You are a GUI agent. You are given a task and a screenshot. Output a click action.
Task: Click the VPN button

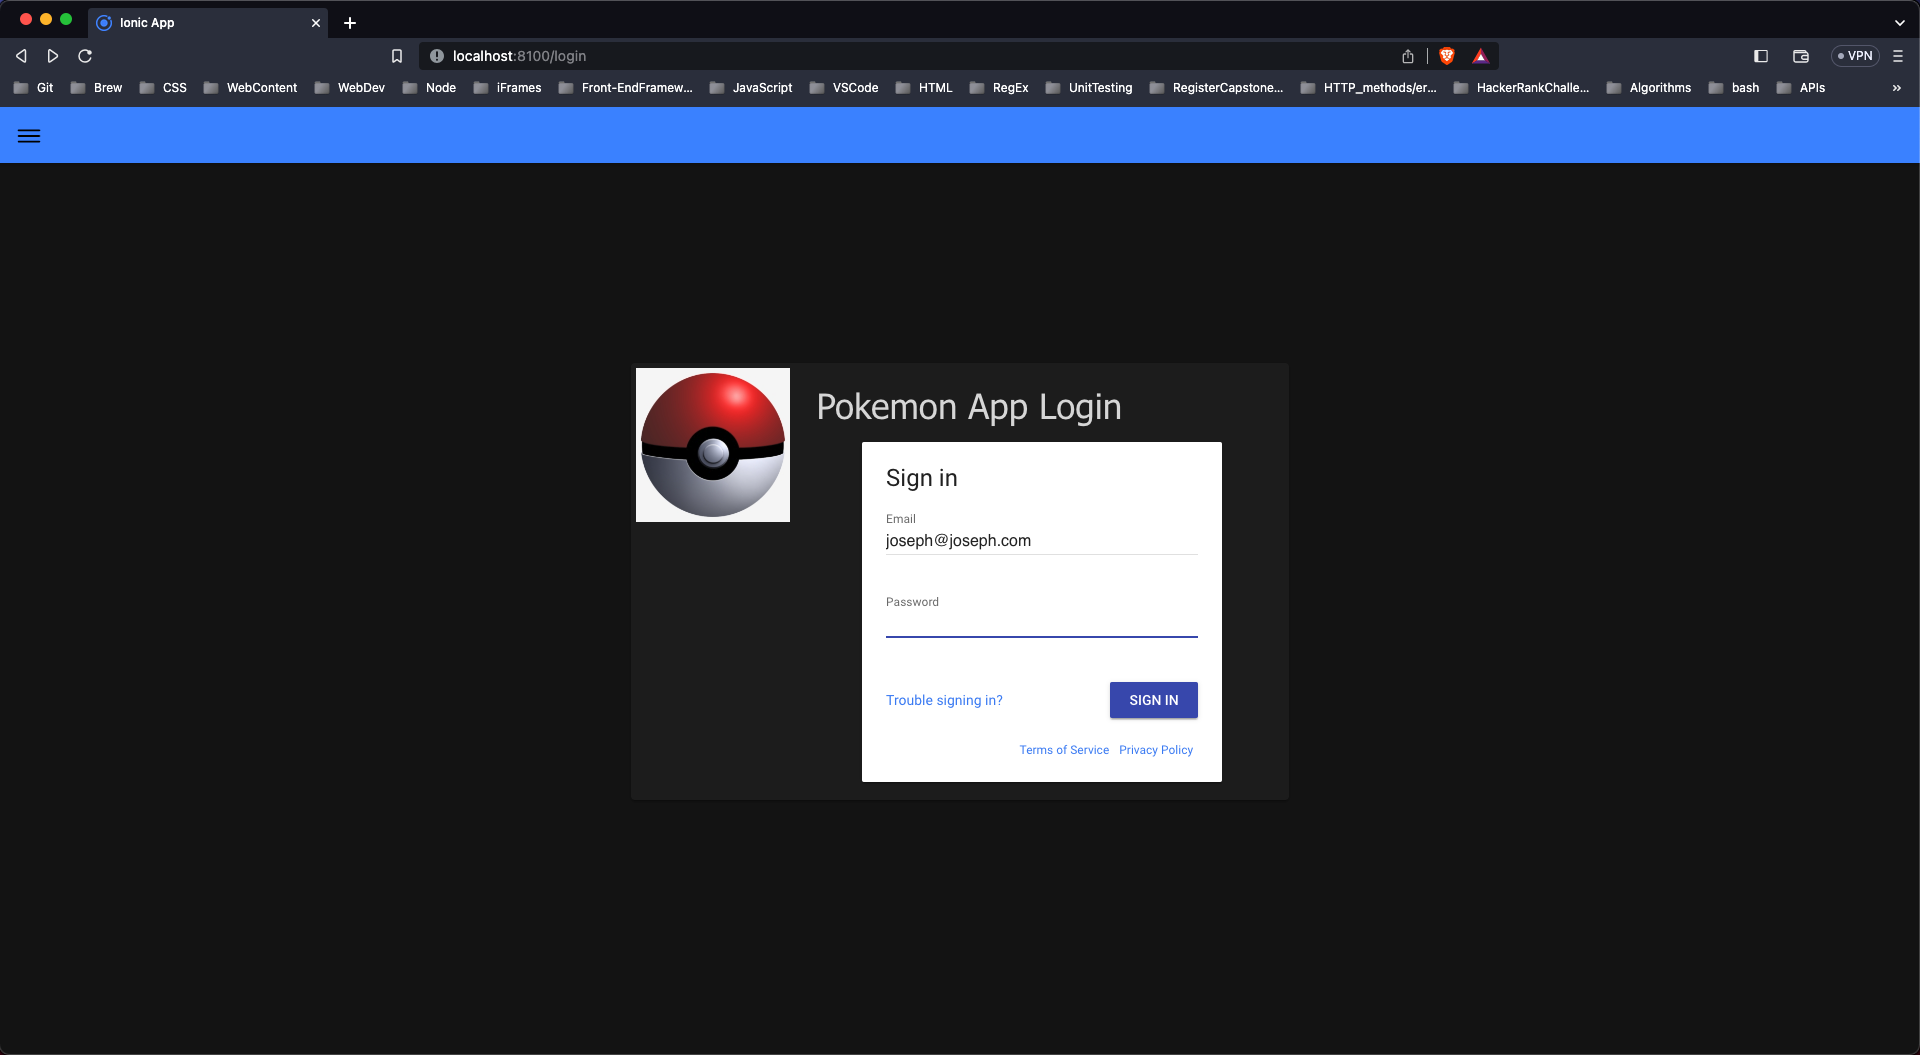point(1855,56)
